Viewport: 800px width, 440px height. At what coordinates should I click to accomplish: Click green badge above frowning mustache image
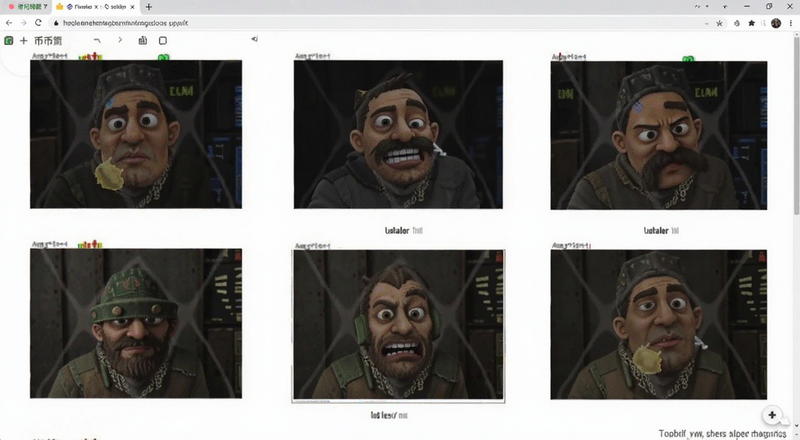pyautogui.click(x=688, y=59)
